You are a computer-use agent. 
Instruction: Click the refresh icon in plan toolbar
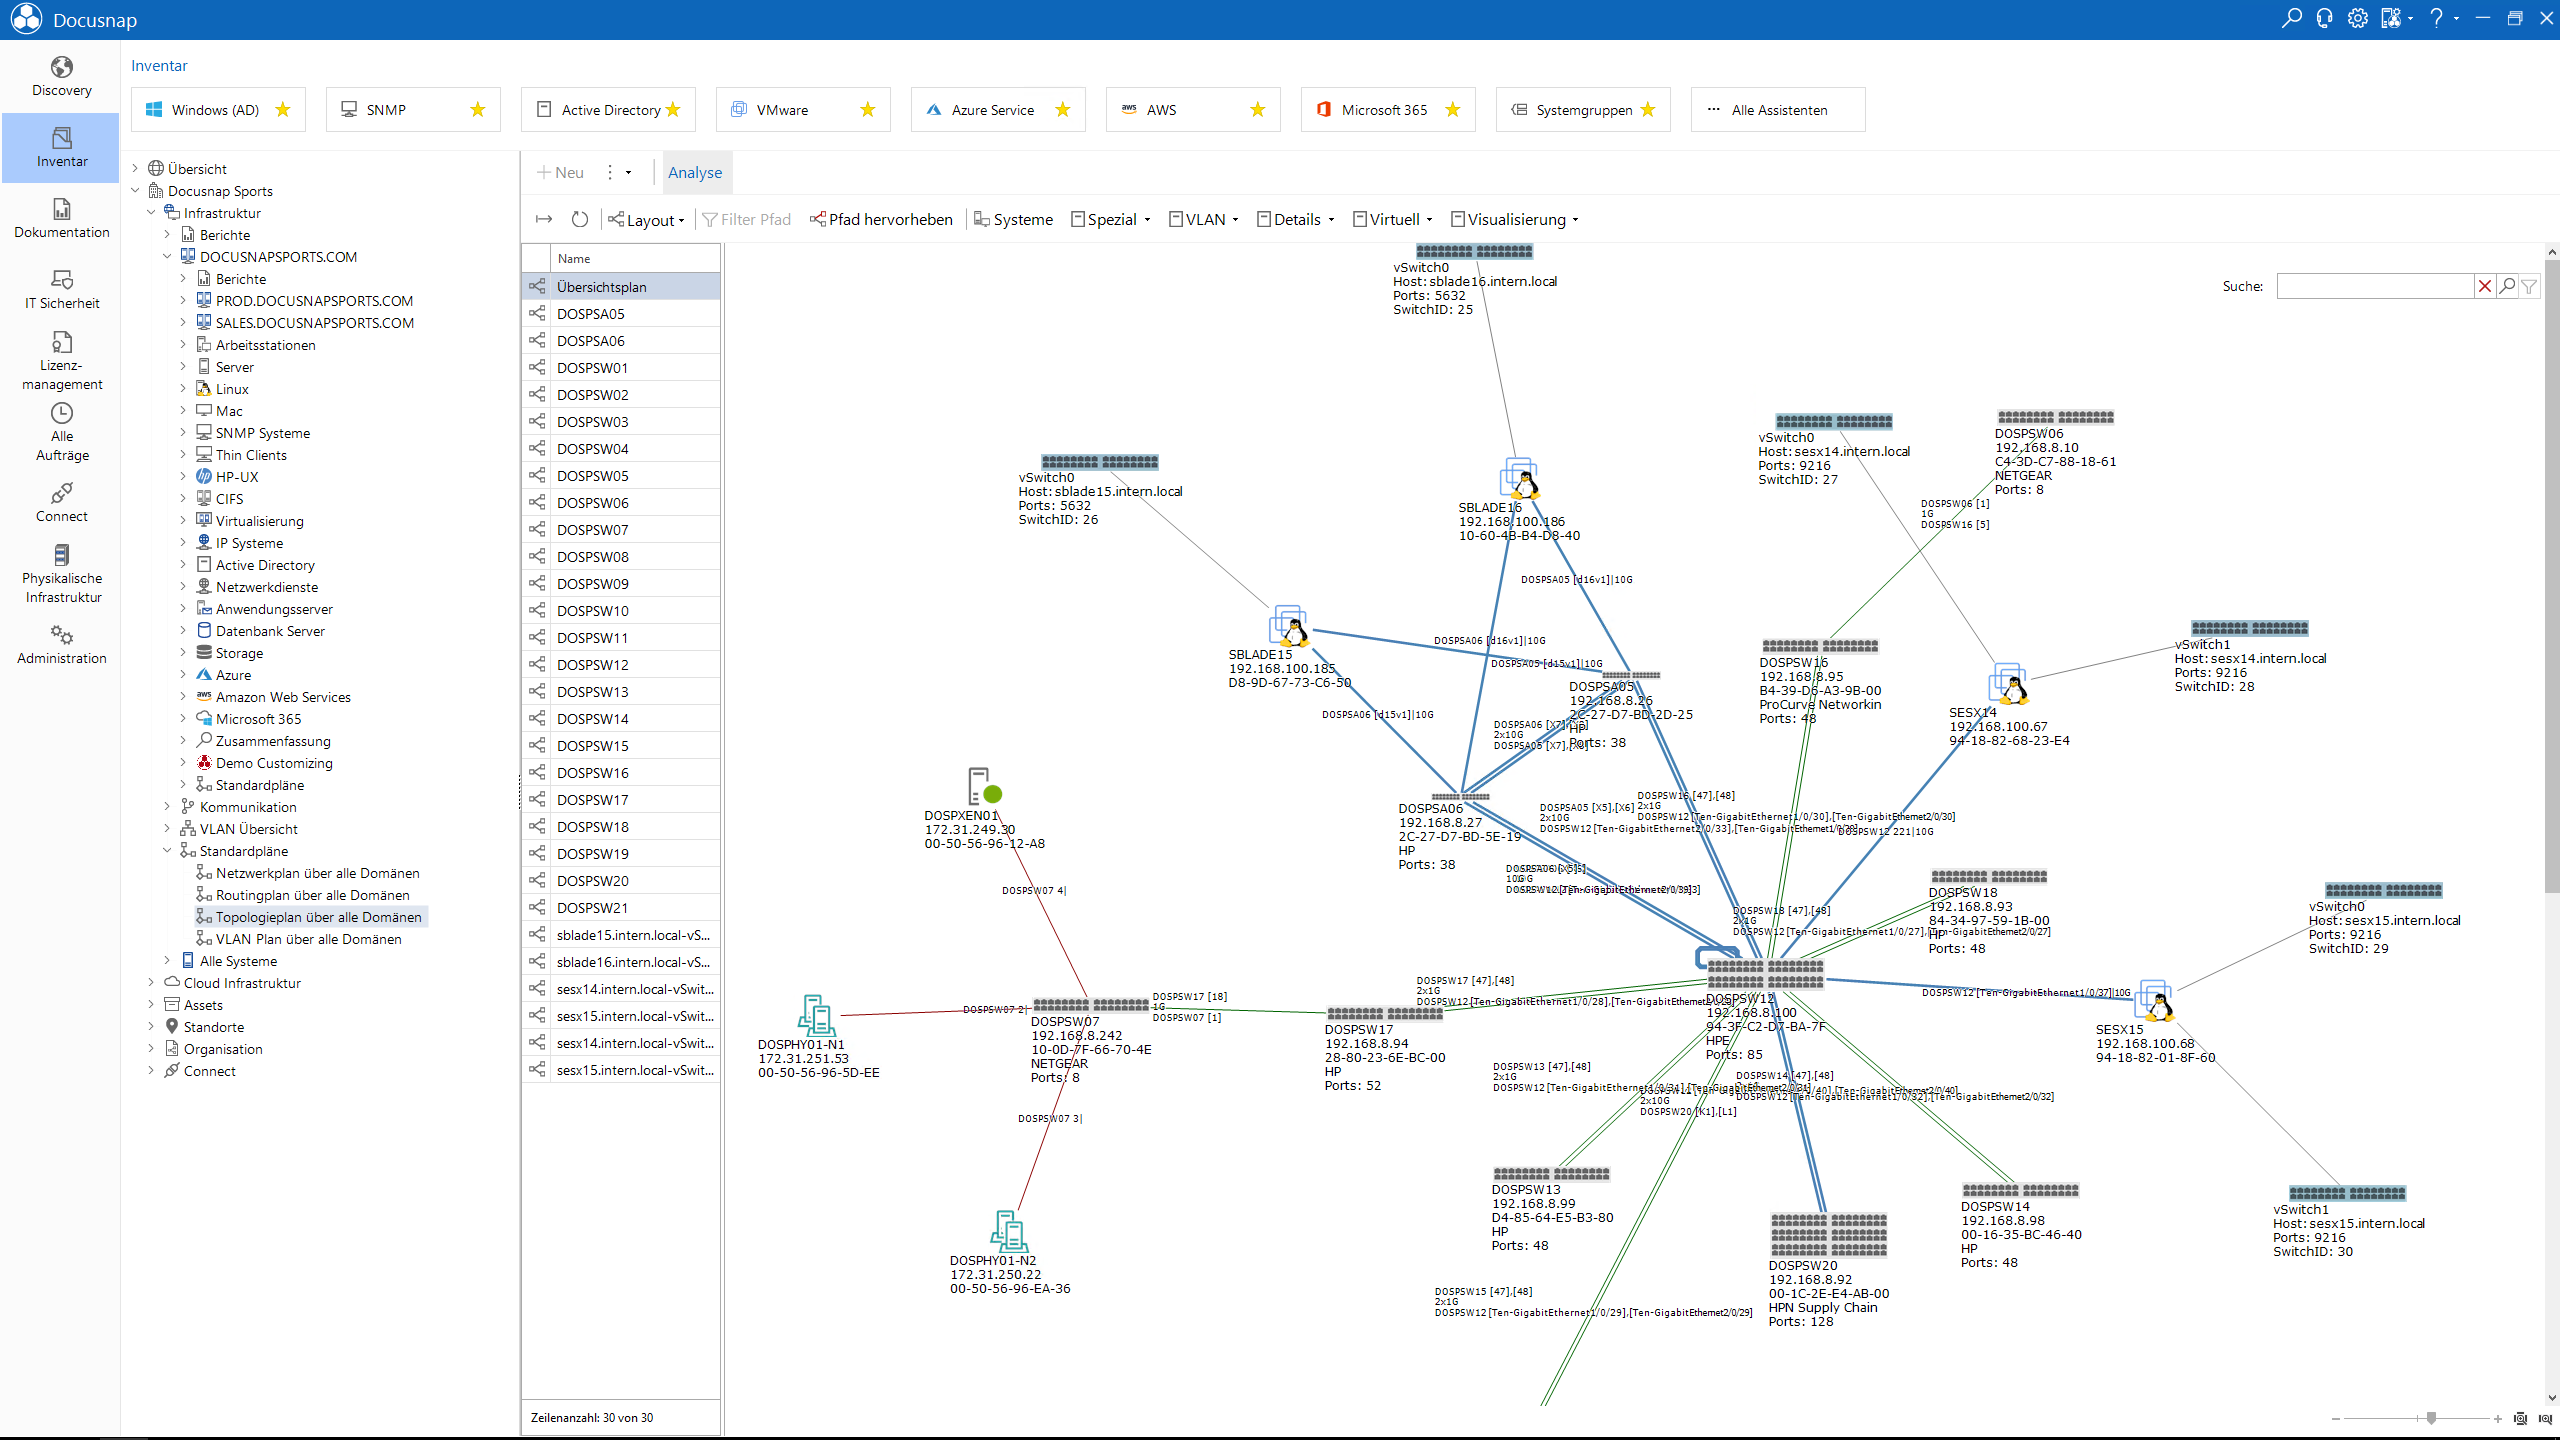580,219
